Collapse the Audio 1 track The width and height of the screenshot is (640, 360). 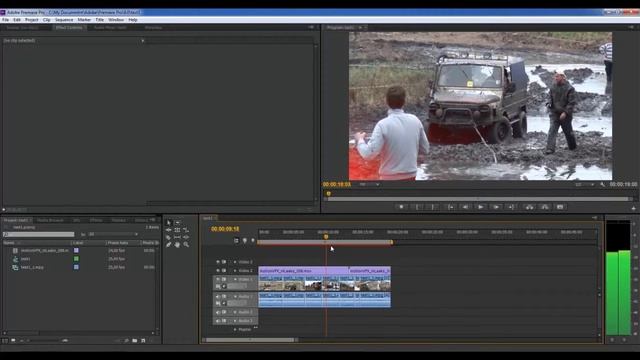pyautogui.click(x=235, y=297)
